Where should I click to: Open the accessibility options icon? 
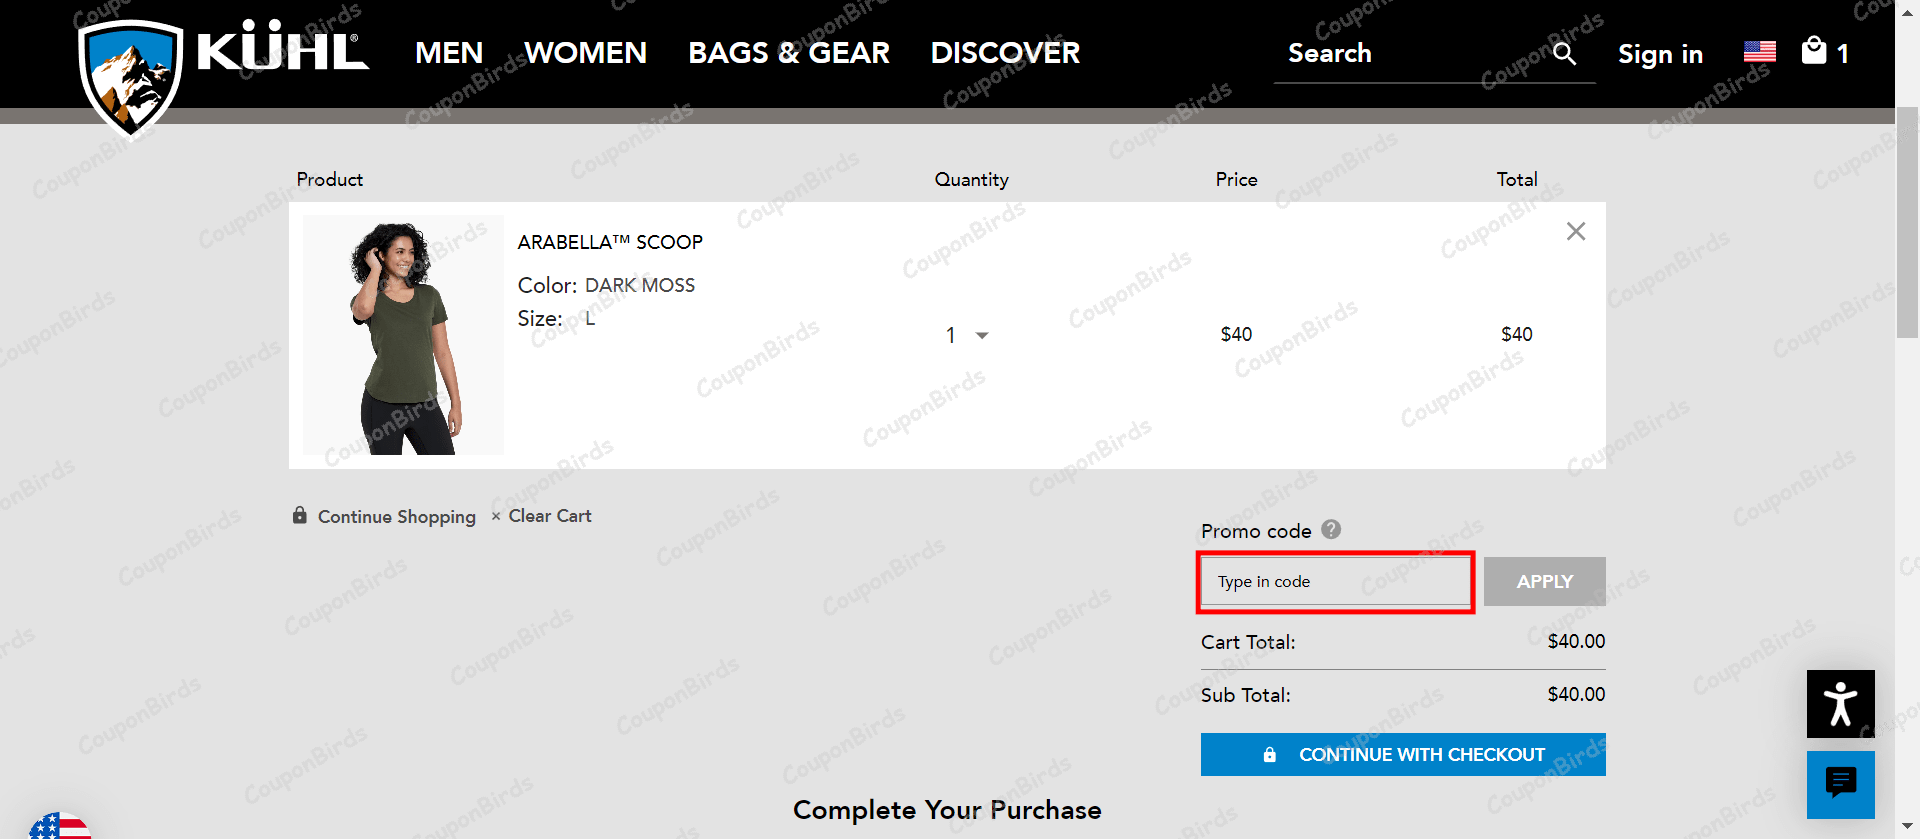pyautogui.click(x=1840, y=703)
